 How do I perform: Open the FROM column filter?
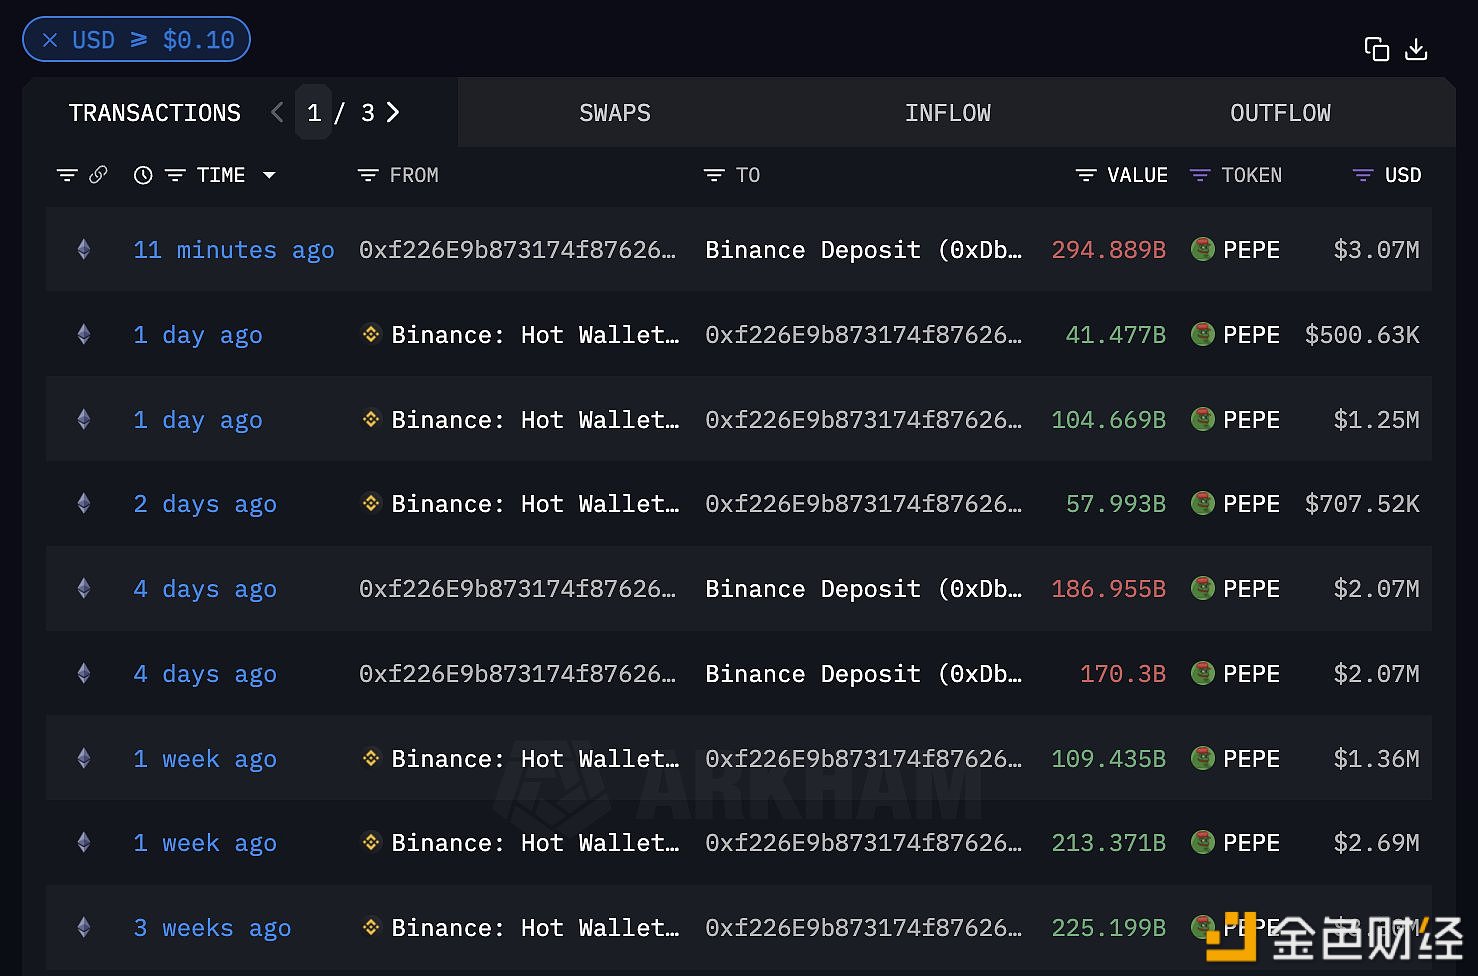click(x=368, y=175)
